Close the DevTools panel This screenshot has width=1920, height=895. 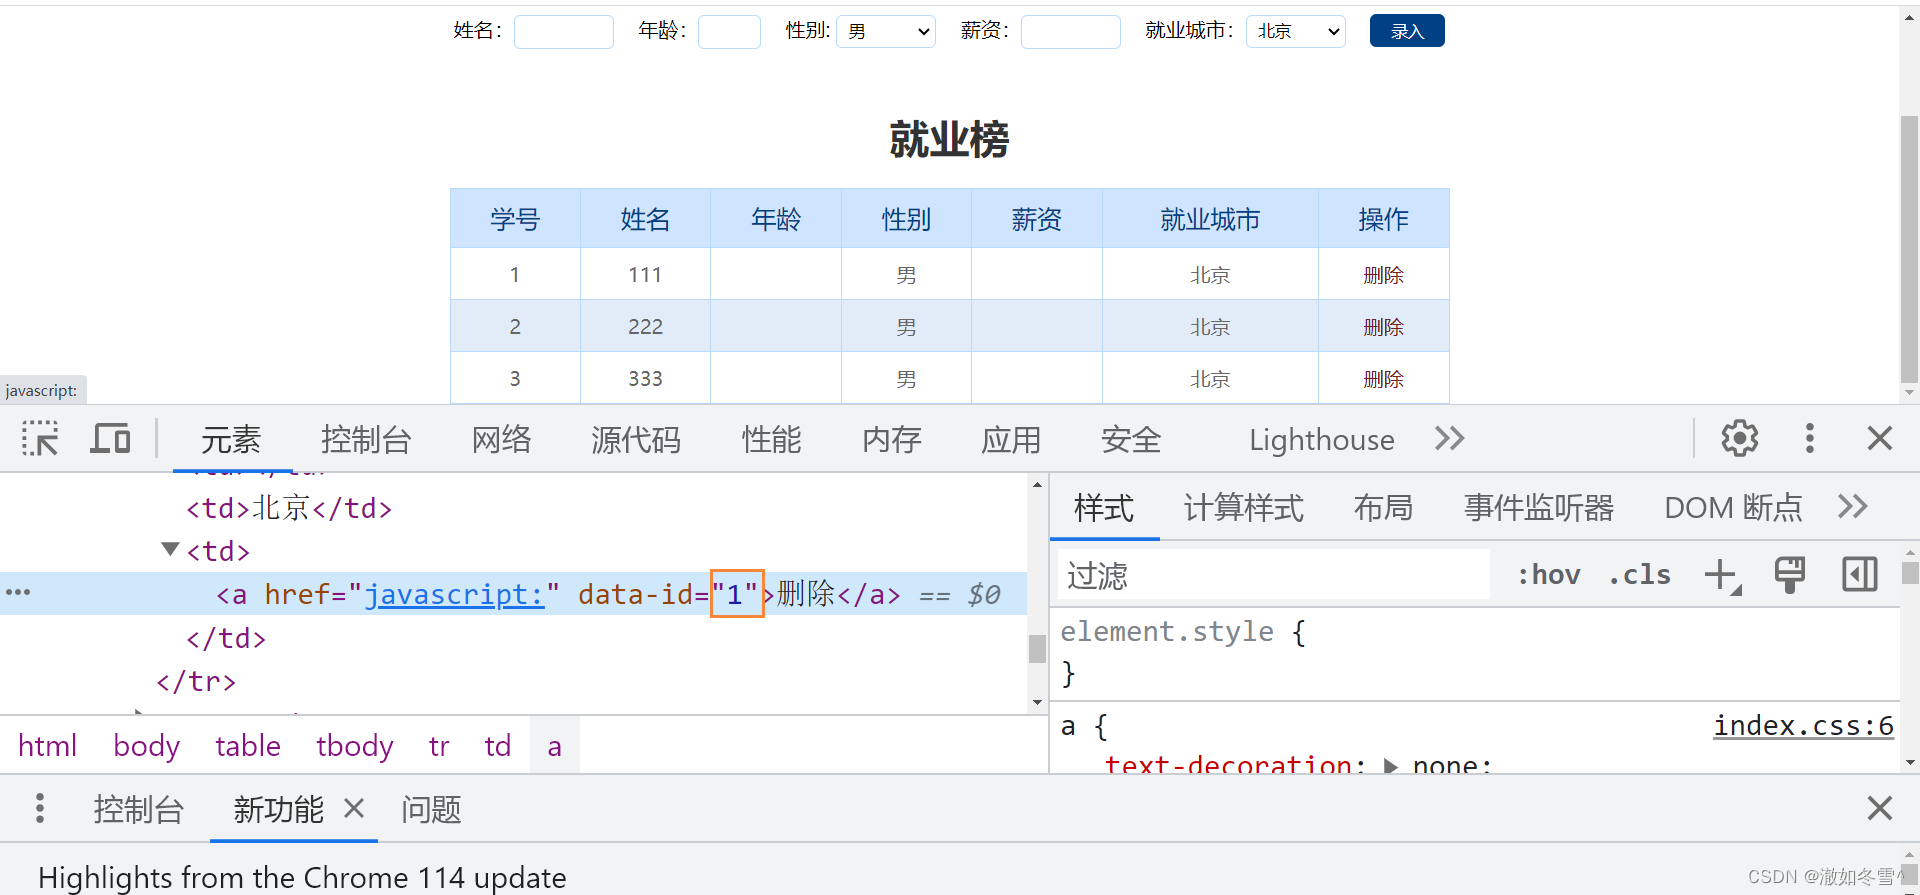[x=1880, y=438]
